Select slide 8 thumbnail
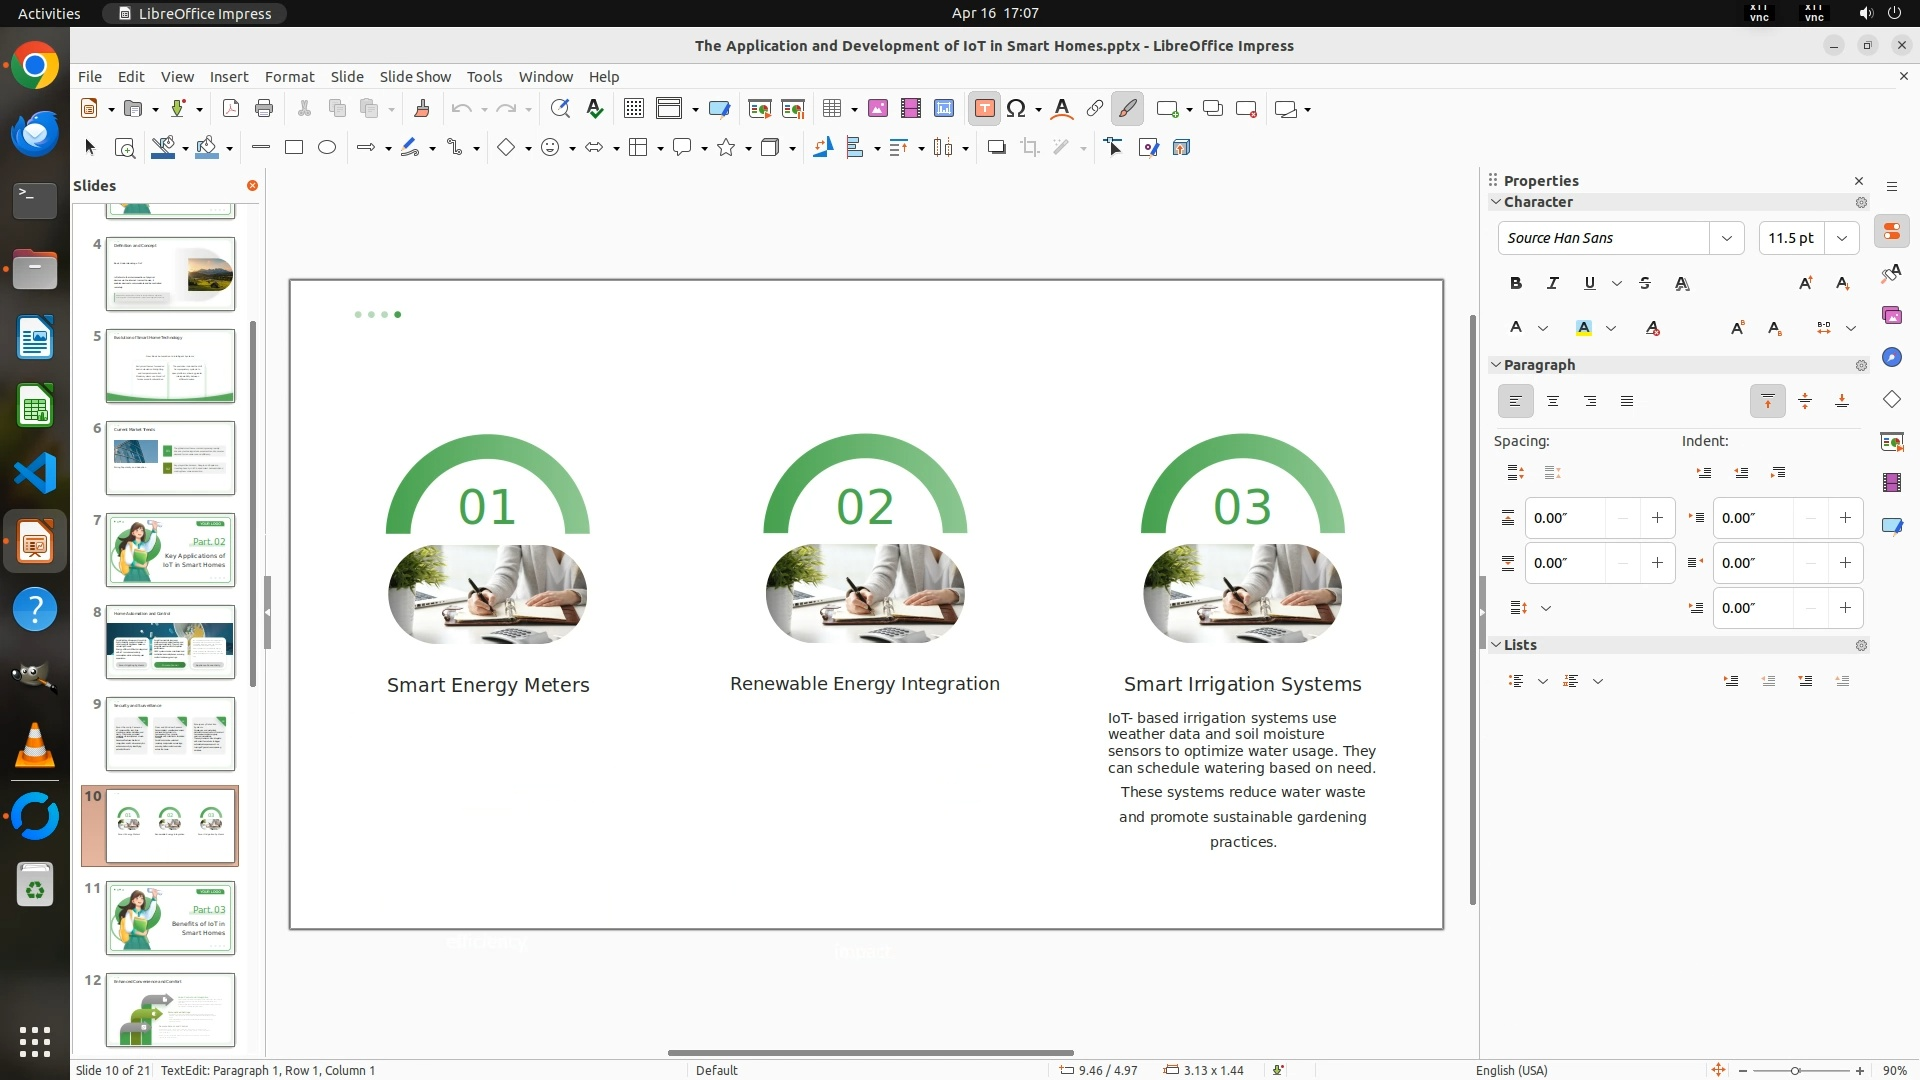Viewport: 1920px width, 1080px height. pyautogui.click(x=170, y=642)
